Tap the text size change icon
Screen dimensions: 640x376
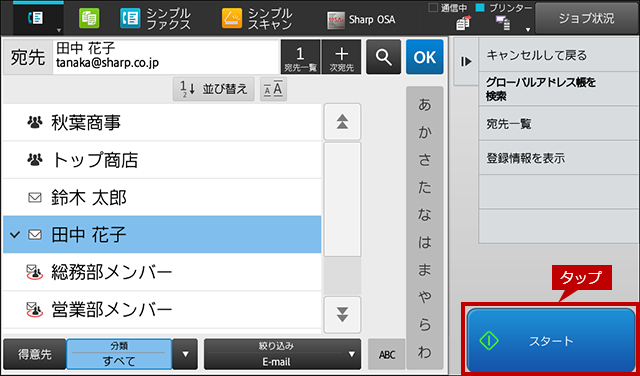coord(273,89)
